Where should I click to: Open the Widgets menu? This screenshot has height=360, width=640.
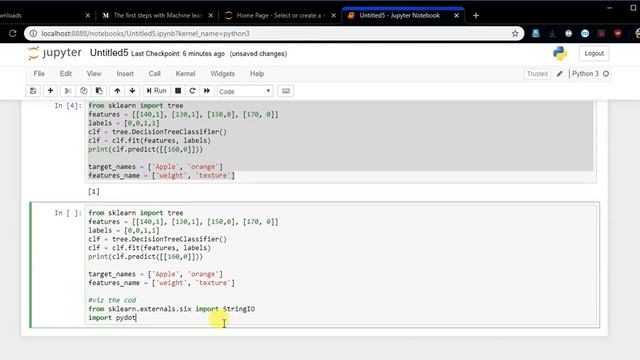tap(222, 74)
